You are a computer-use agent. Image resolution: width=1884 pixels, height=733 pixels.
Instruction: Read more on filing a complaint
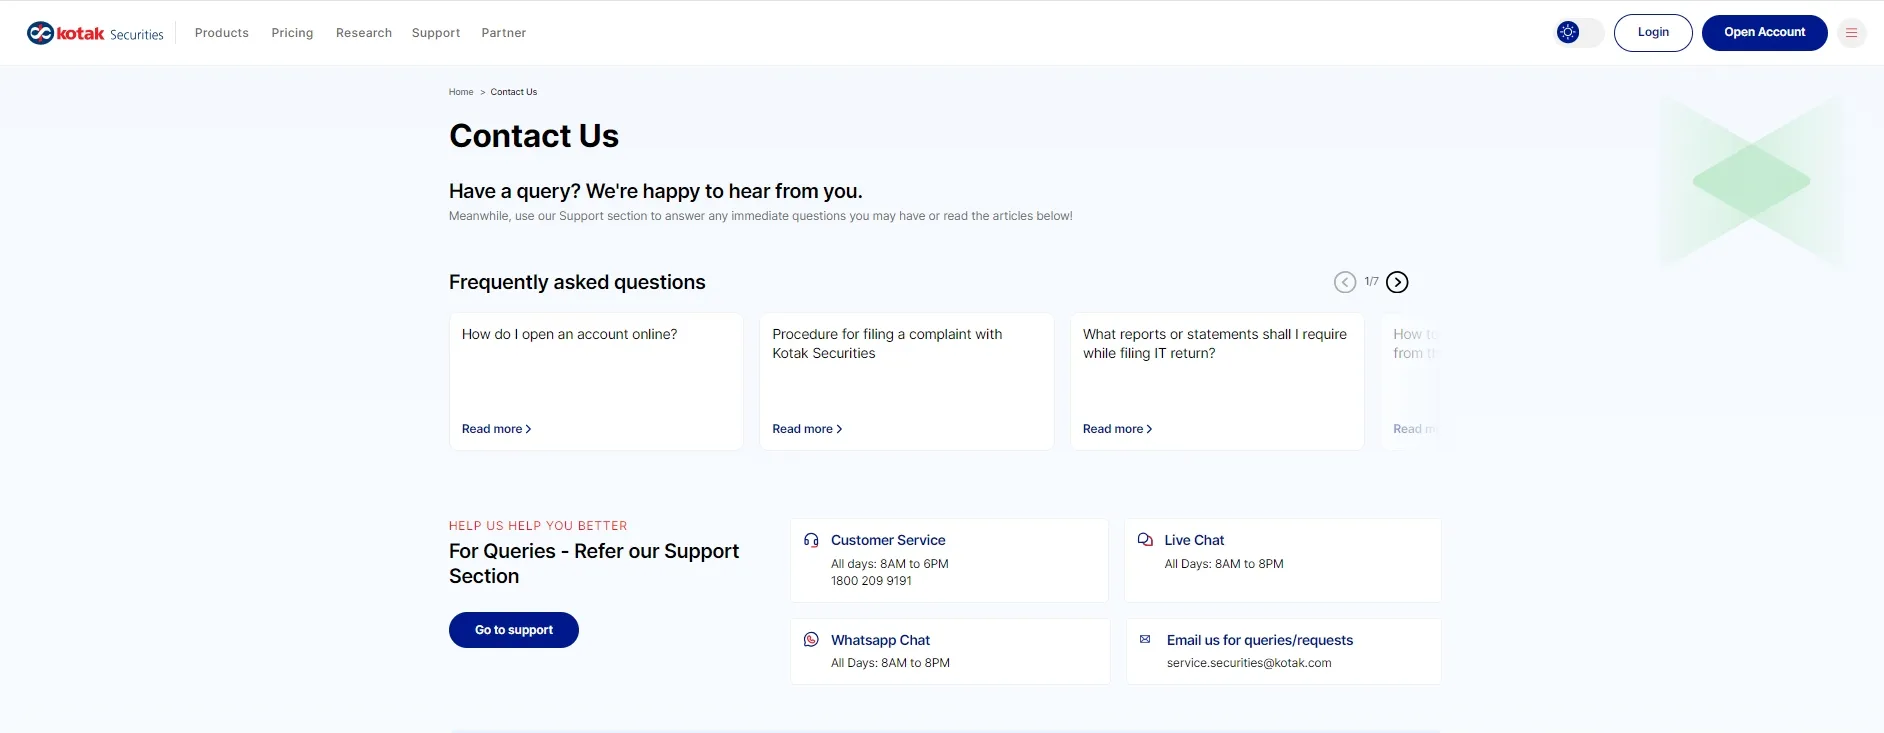point(807,429)
